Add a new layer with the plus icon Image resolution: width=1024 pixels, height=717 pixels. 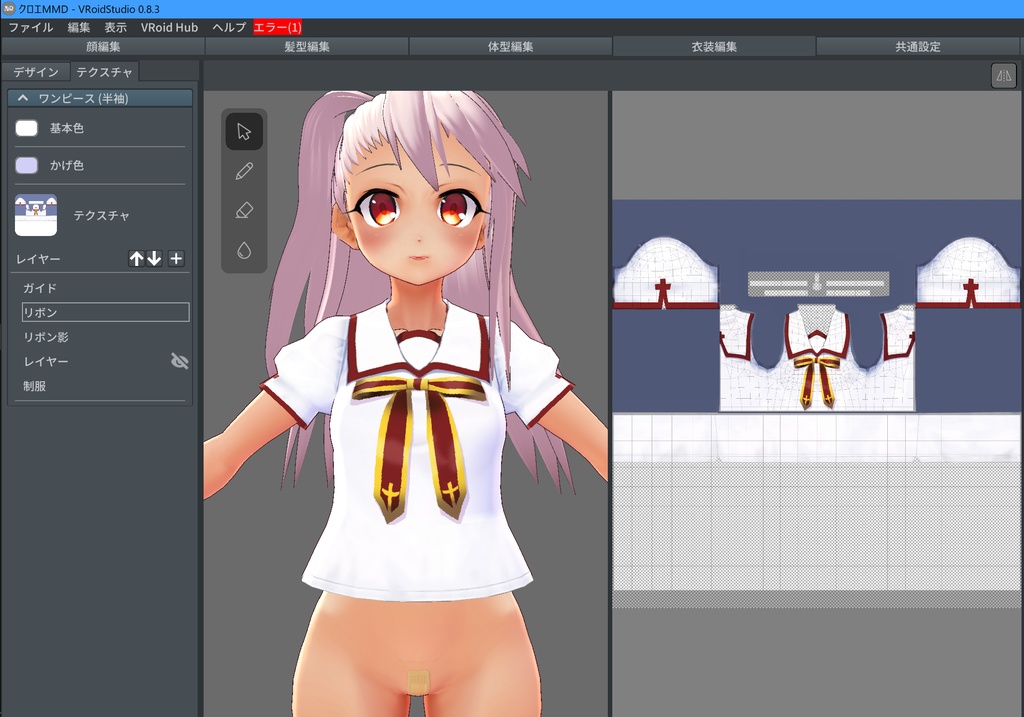pyautogui.click(x=175, y=258)
